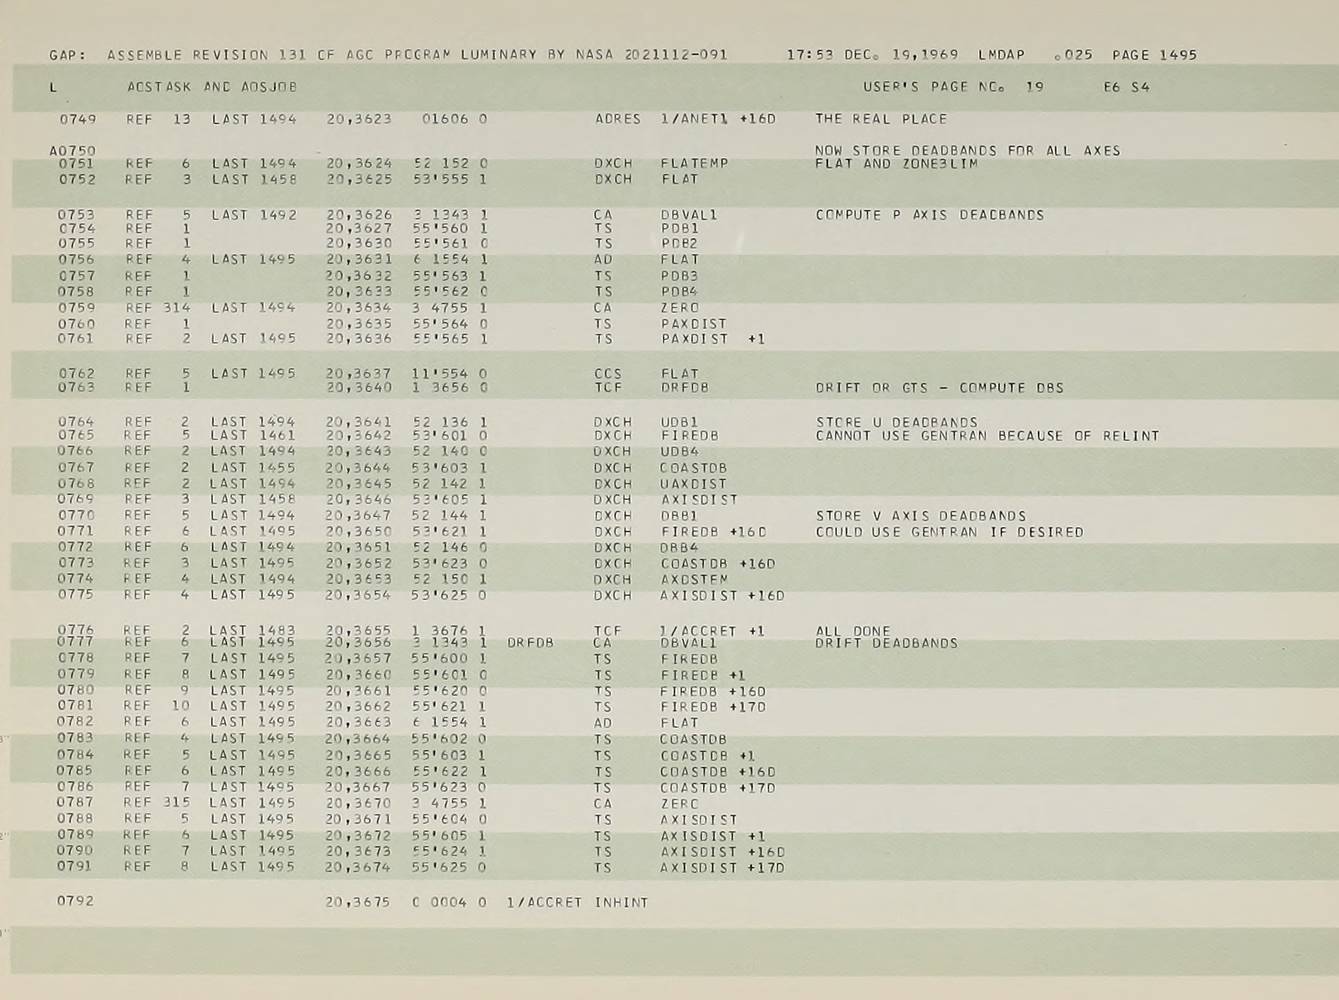Click "LAST 1455" on line 0767
Screen dimensions: 1339x1000
pyautogui.click(x=252, y=468)
